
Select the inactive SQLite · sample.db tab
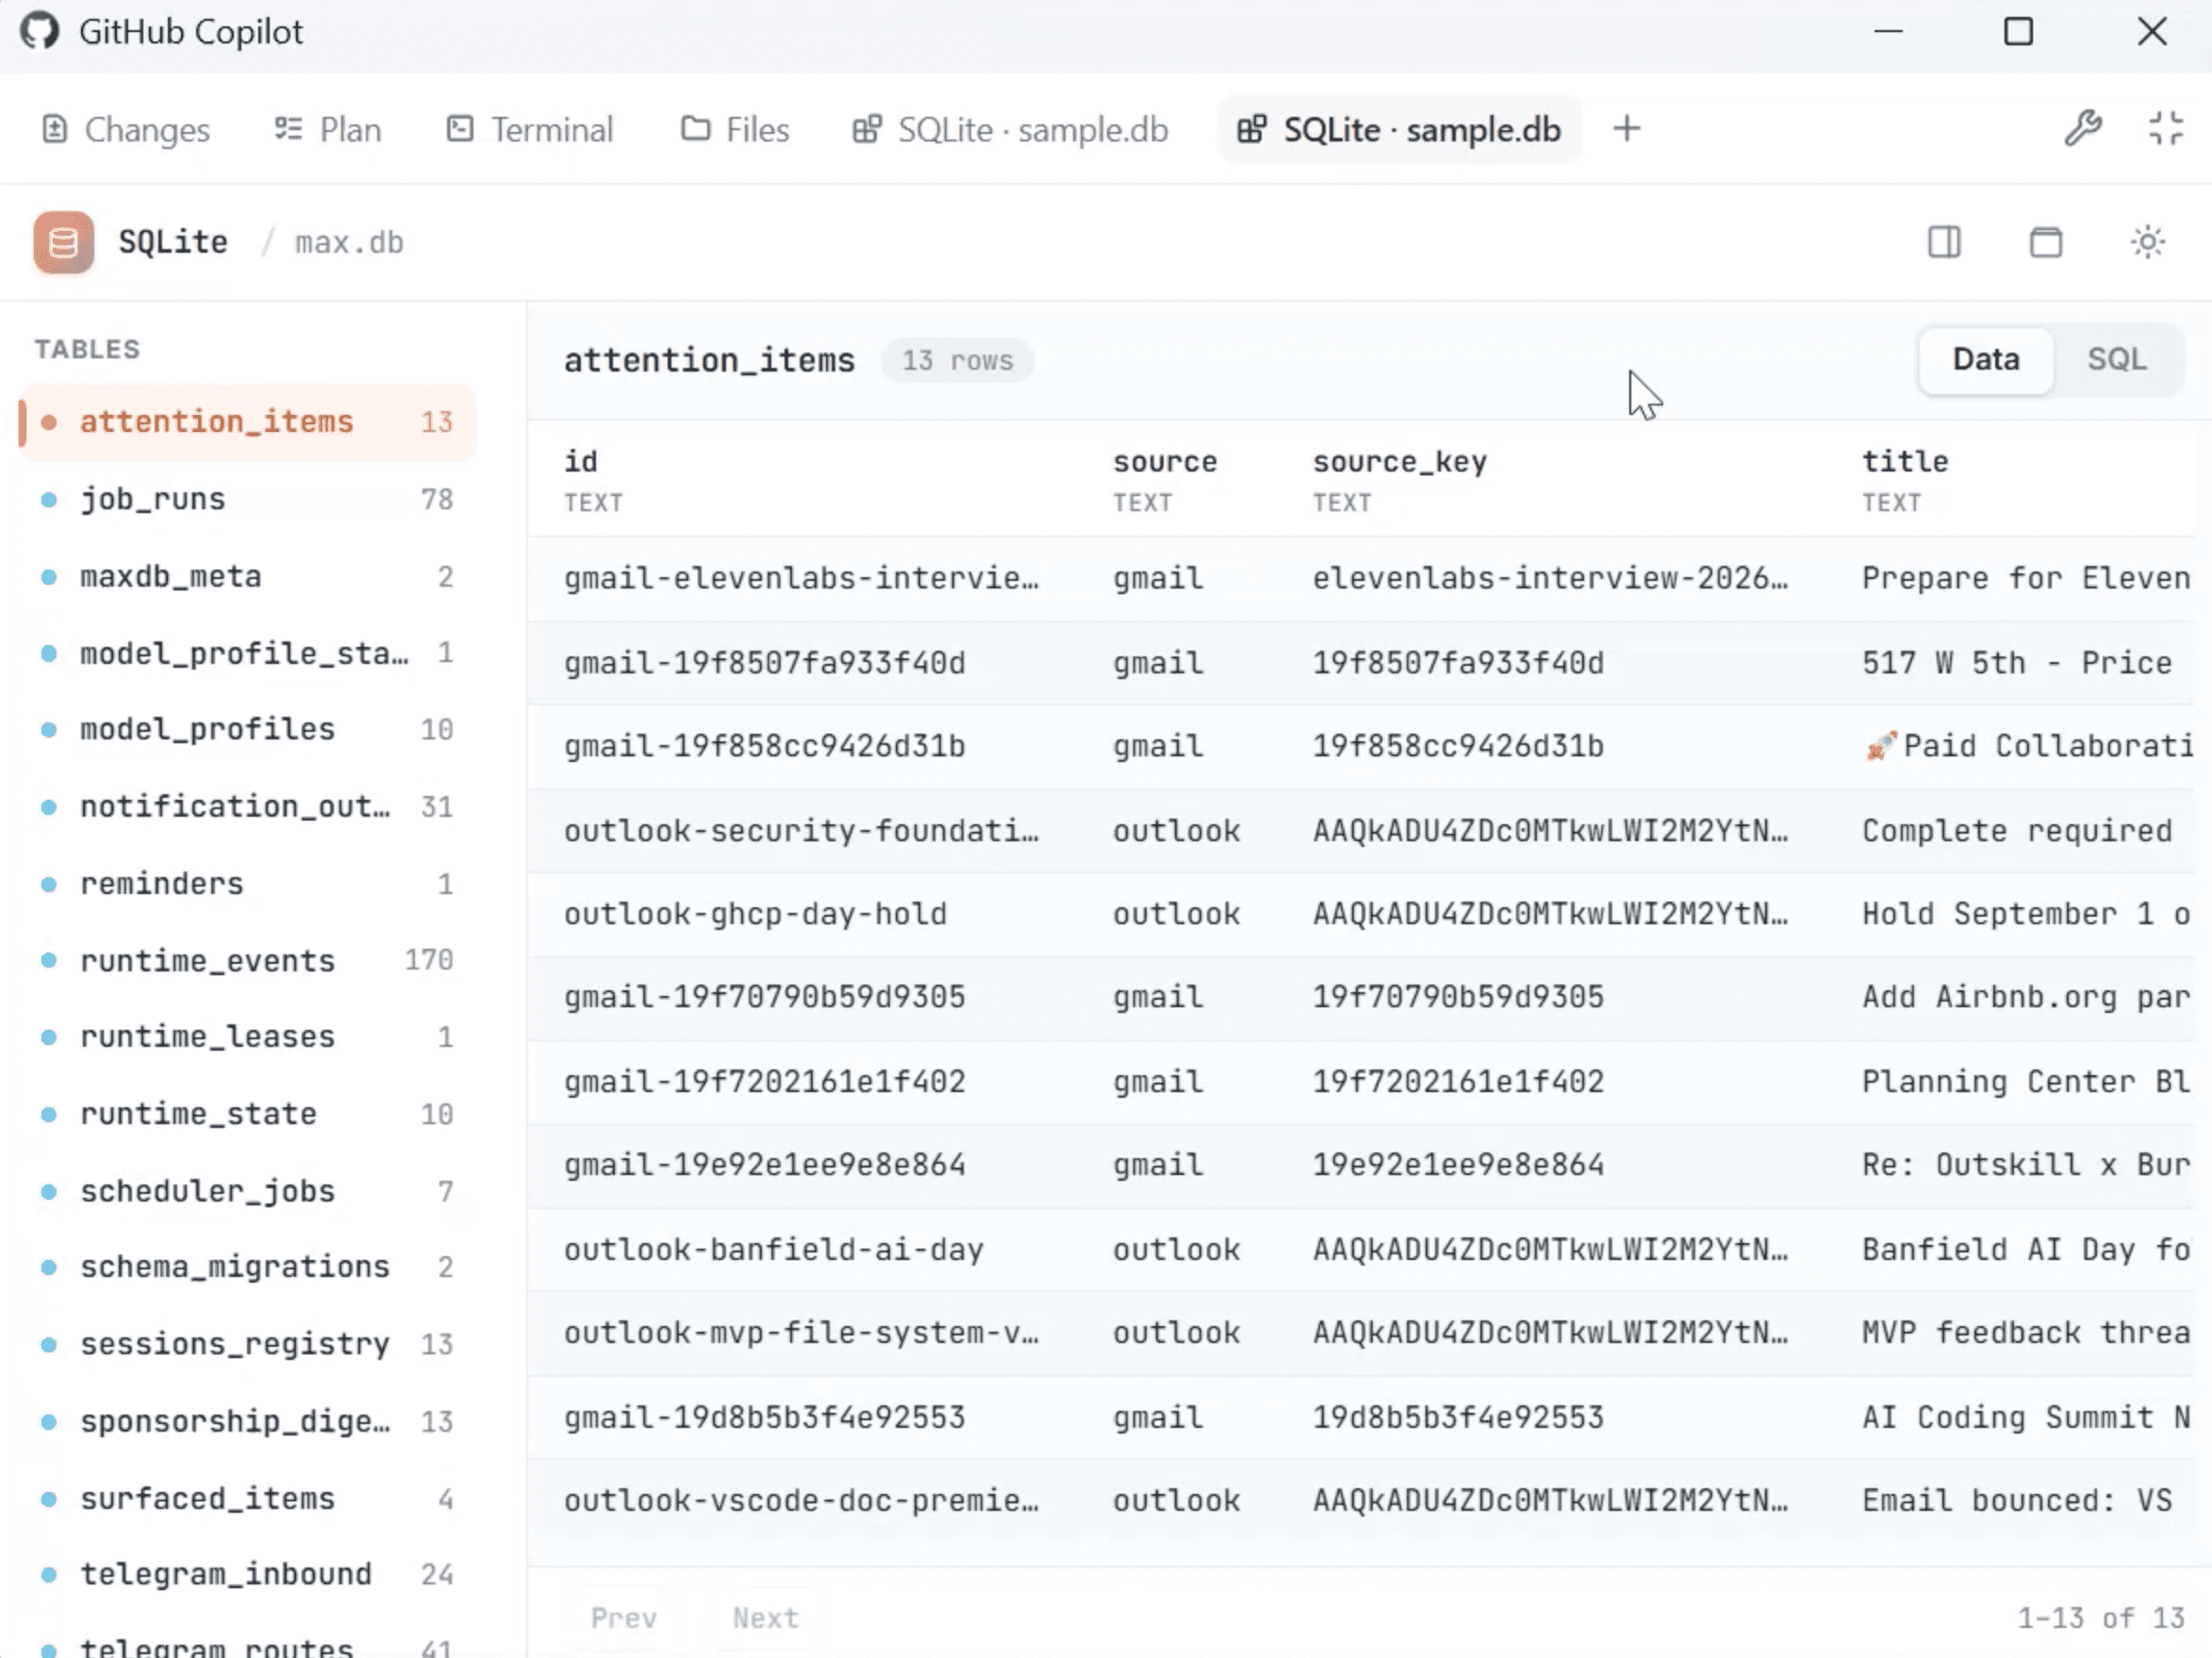click(x=1010, y=130)
